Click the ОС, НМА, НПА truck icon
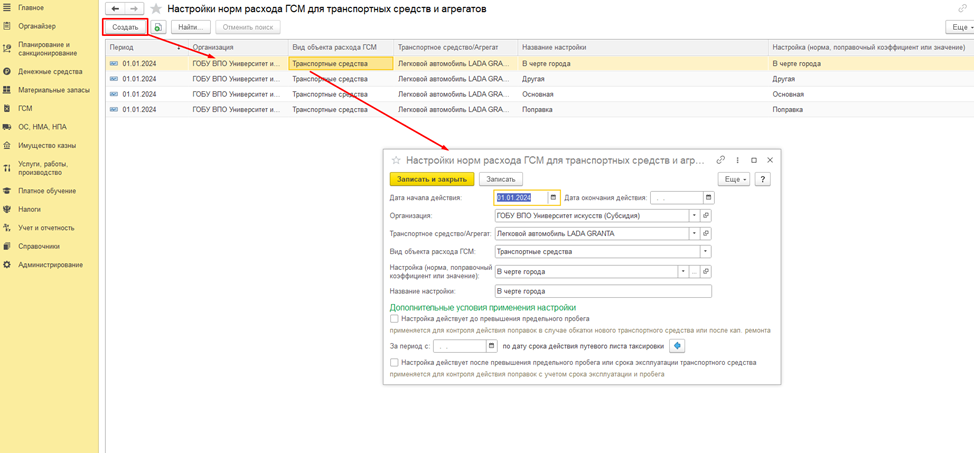The height and width of the screenshot is (453, 974). [7, 127]
